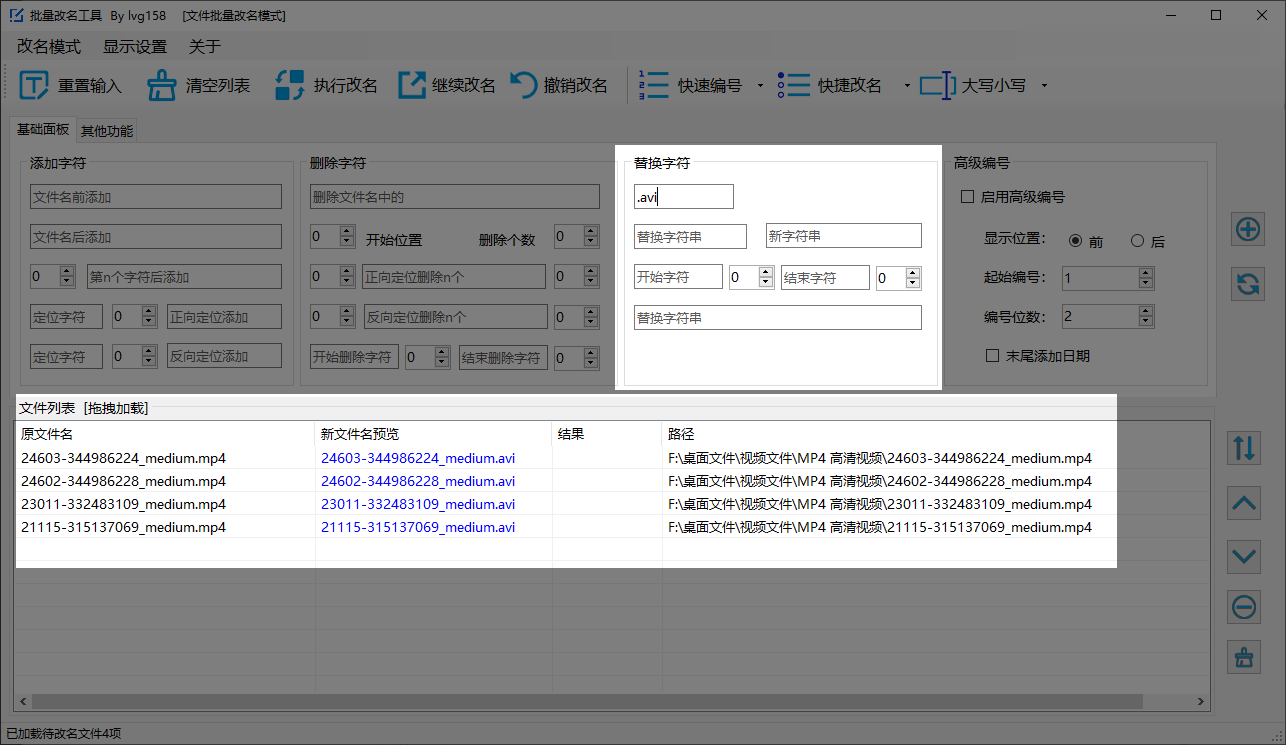Click the 正向定位删除n个 input field
This screenshot has width=1286, height=745.
tap(454, 277)
